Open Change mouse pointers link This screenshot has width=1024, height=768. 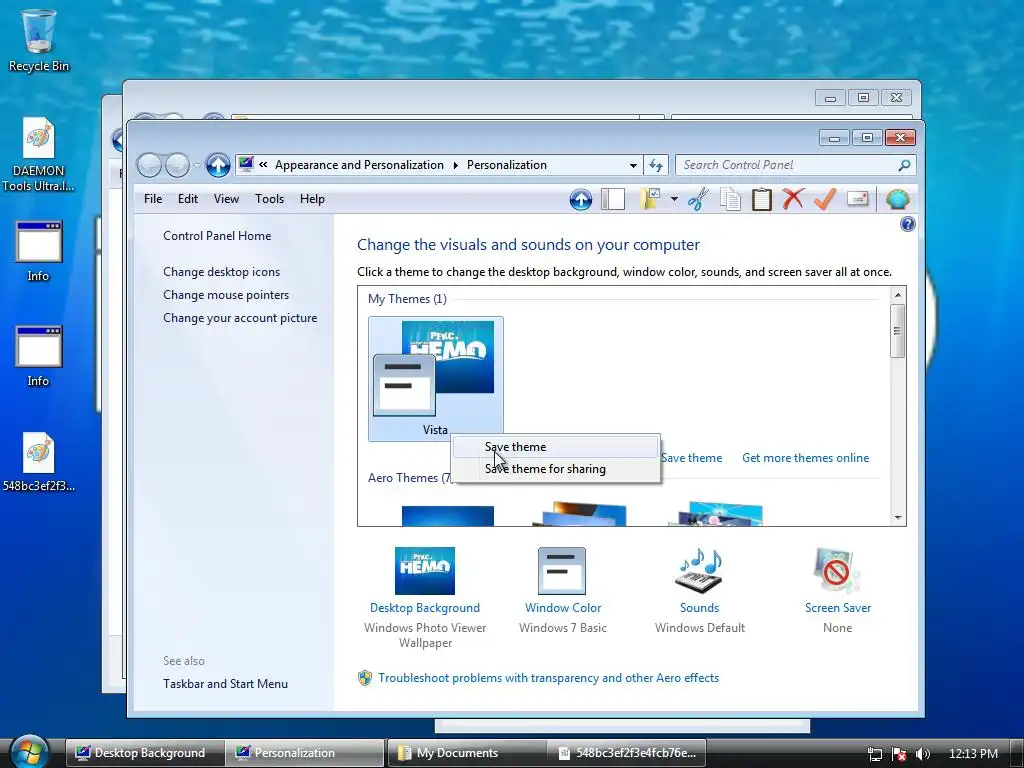click(x=226, y=295)
